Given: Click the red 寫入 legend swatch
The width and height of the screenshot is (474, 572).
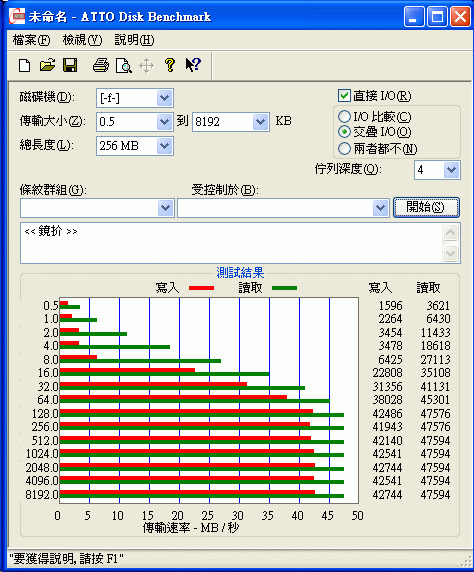Looking at the screenshot, I should pyautogui.click(x=201, y=288).
